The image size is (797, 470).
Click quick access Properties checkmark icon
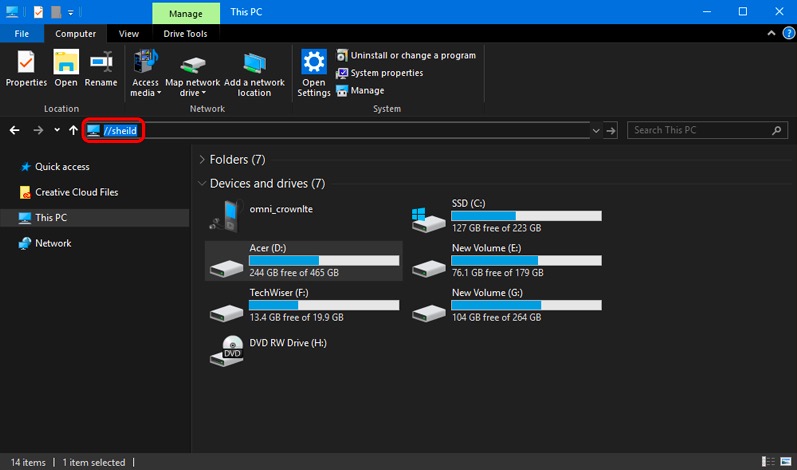[x=38, y=11]
